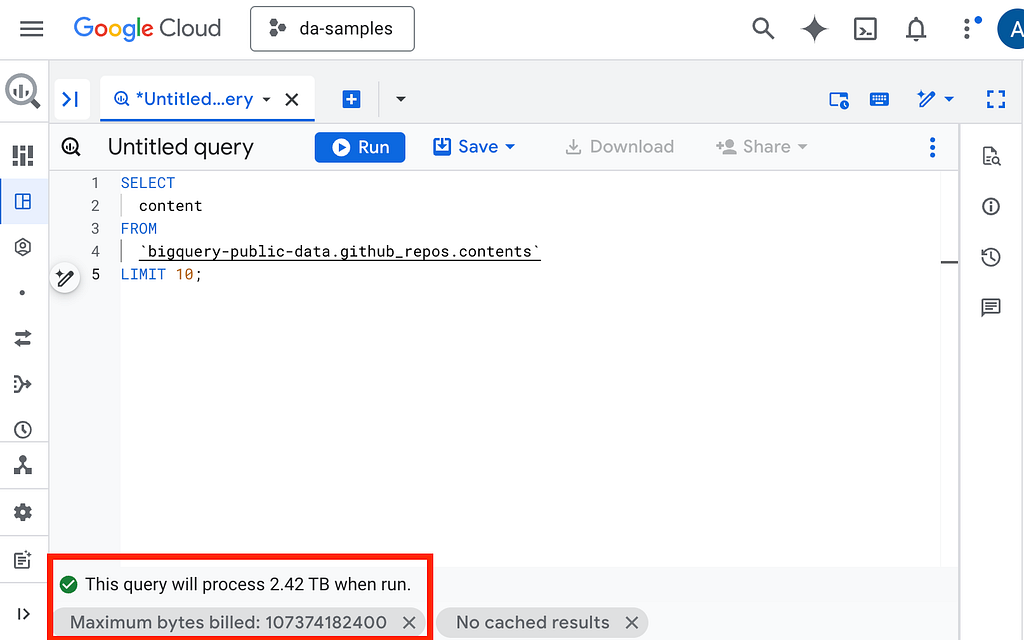
Task: Collapse the explorer pane toggle
Action: 71,99
